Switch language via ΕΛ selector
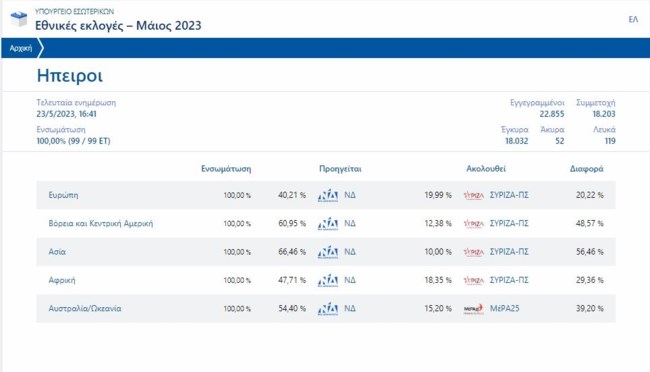The width and height of the screenshot is (650, 372). (633, 19)
